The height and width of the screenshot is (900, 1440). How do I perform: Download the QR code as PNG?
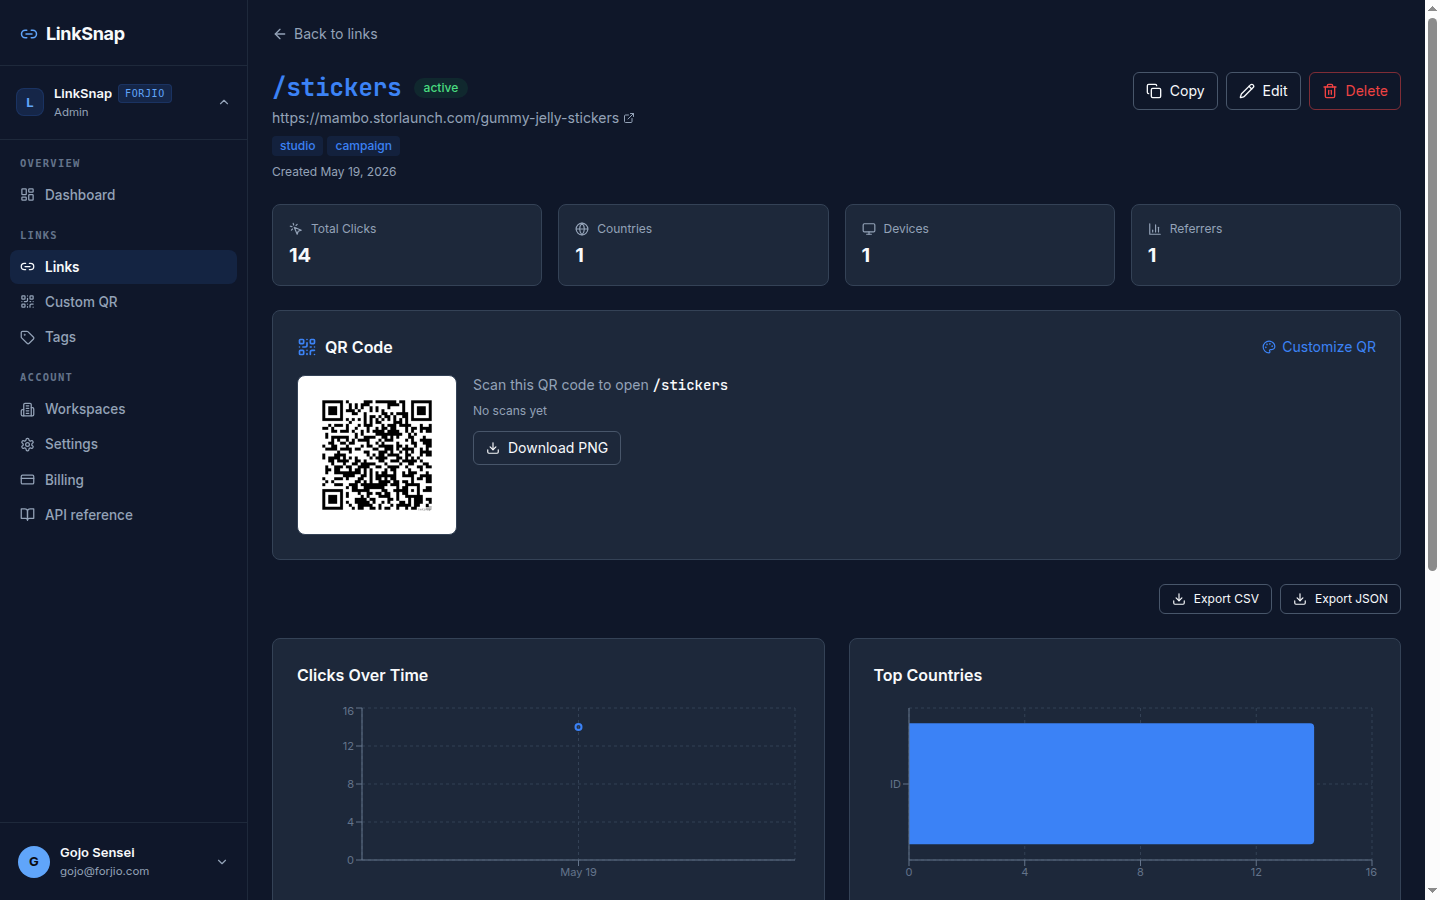(x=547, y=448)
